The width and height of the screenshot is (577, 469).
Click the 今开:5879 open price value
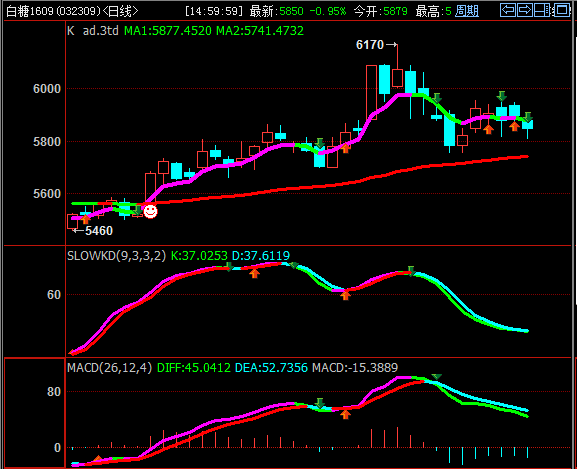[381, 11]
